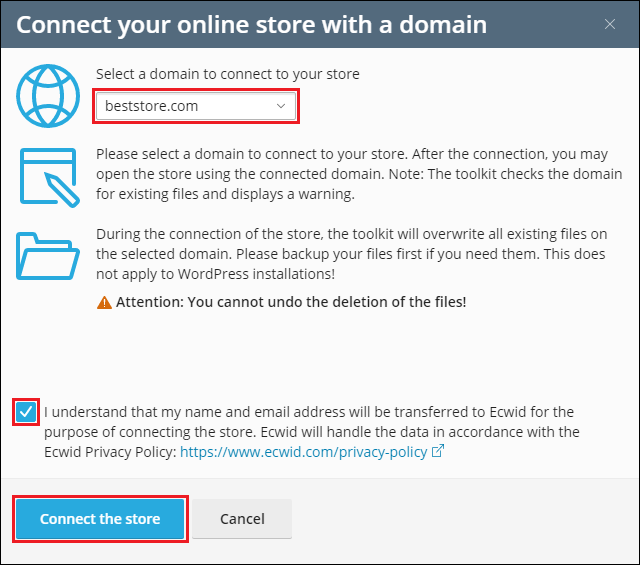Click the browser window with pencil icon
This screenshot has height=565, width=640.
[x=47, y=176]
